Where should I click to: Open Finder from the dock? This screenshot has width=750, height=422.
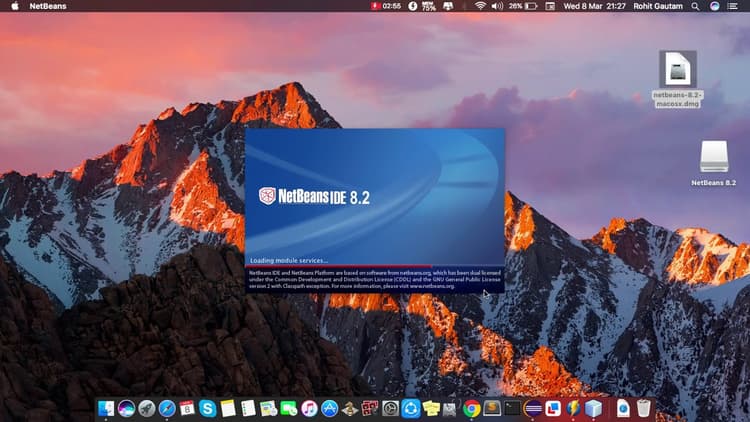[x=106, y=409]
